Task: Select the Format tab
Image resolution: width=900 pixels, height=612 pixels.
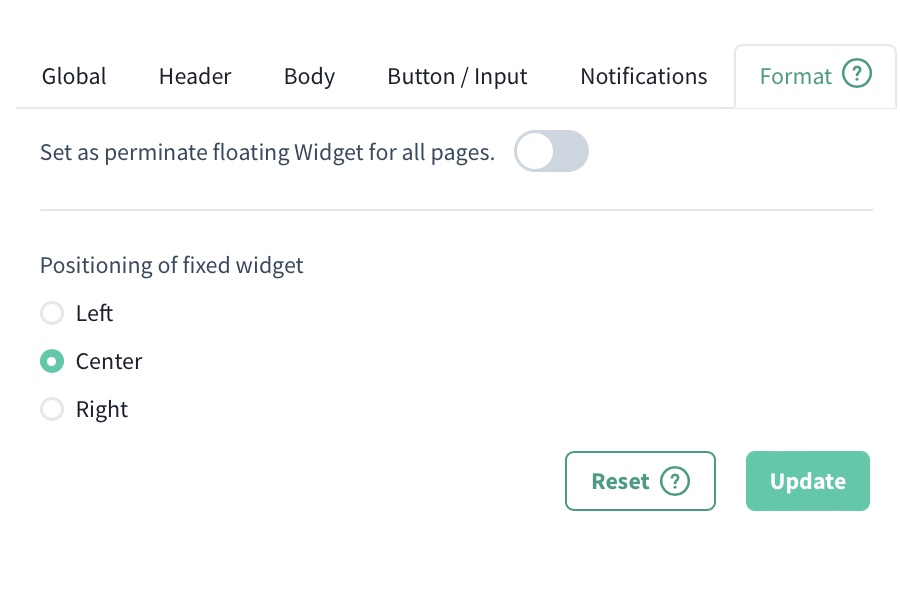Action: [795, 76]
